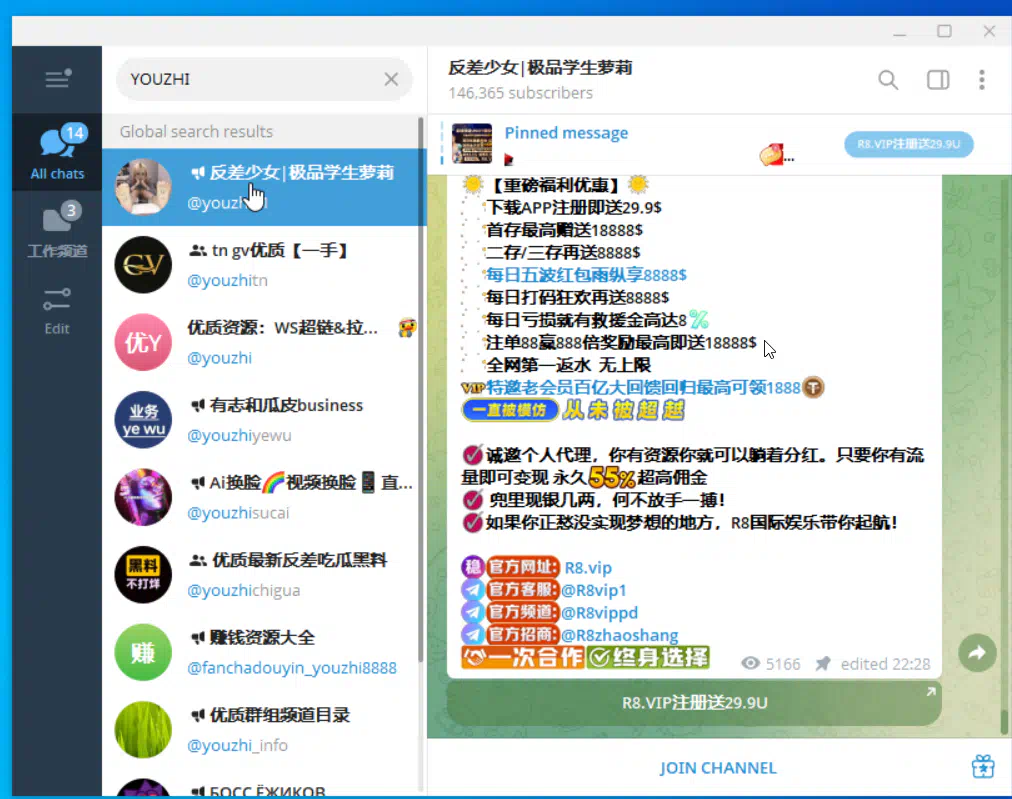Click the 黑料 不打烊 avatar
Viewport: 1012px width, 799px height.
[x=143, y=574]
